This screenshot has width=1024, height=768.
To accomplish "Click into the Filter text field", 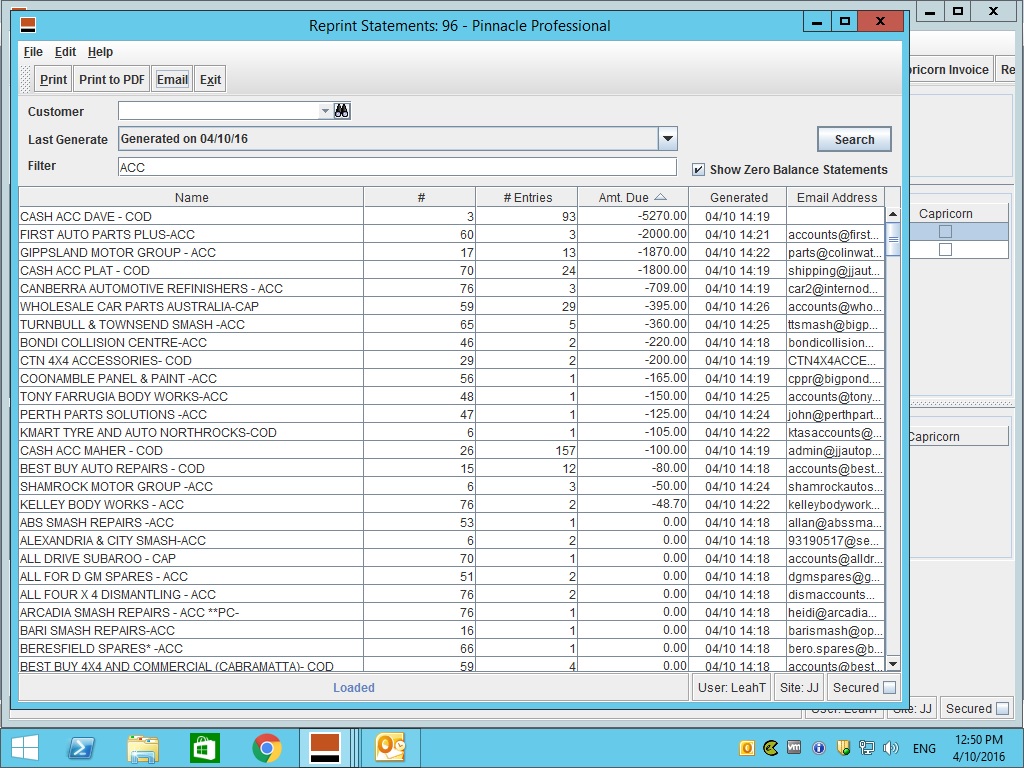I will point(397,167).
